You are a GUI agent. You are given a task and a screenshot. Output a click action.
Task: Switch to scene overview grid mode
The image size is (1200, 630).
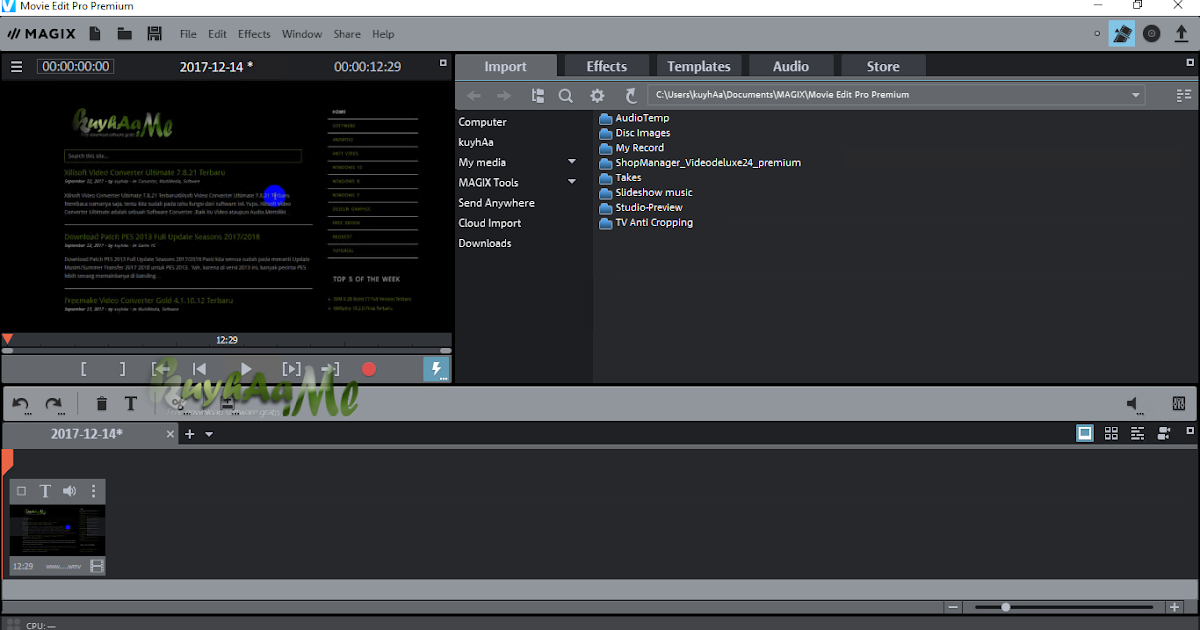coord(1111,433)
